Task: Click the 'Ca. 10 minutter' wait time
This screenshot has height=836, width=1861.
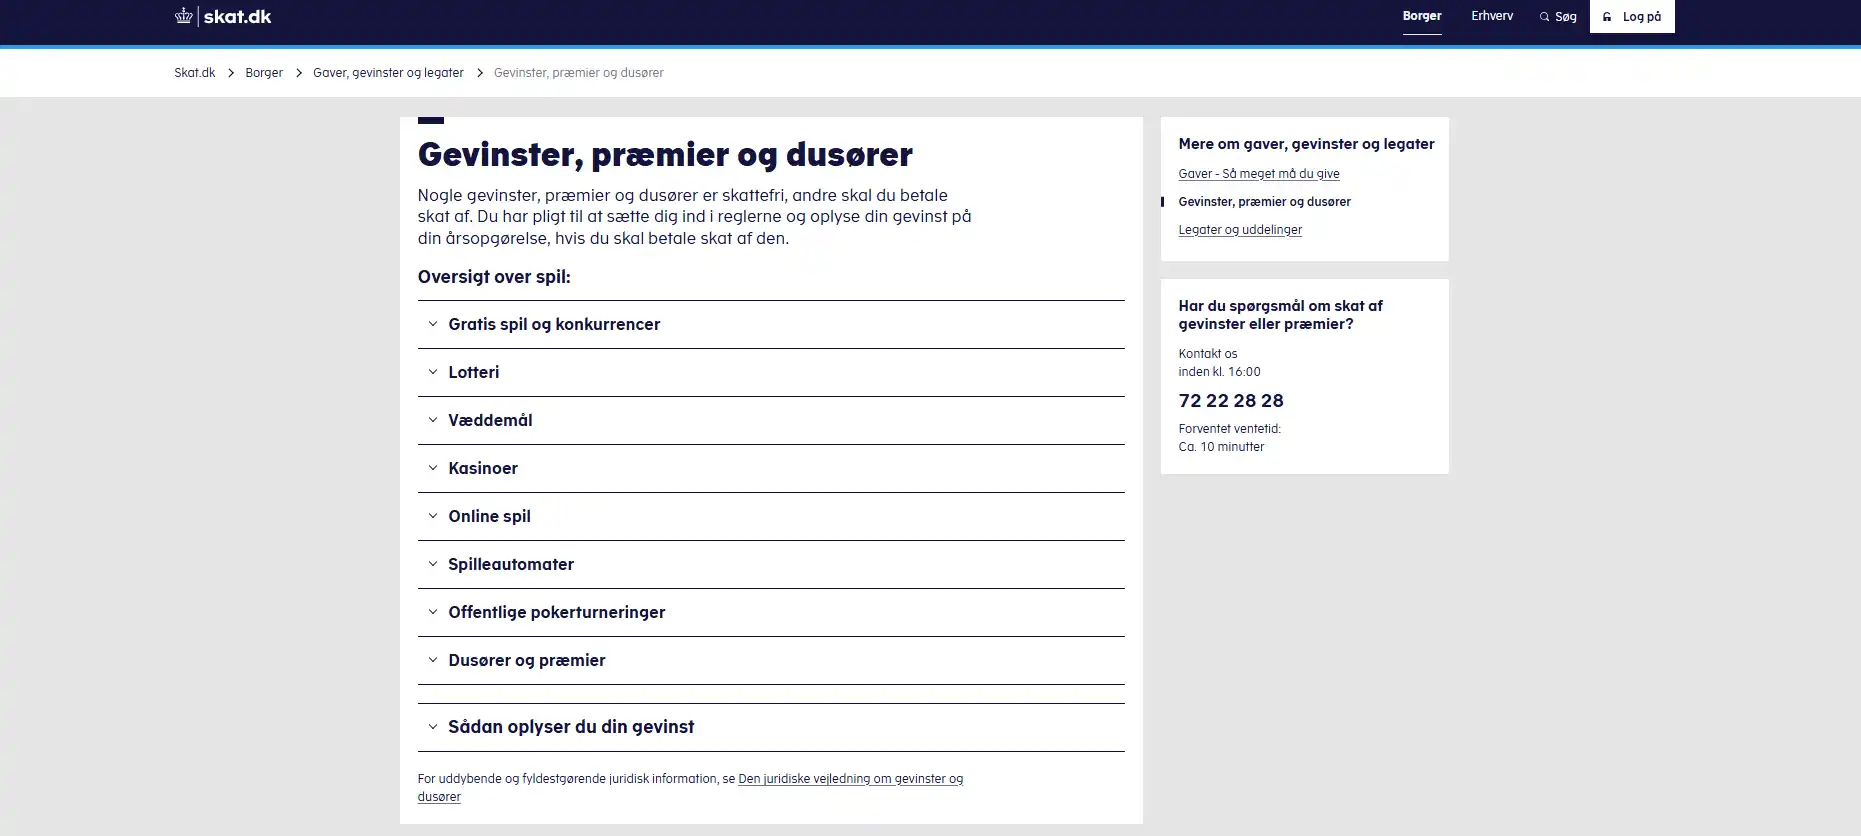Action: pyautogui.click(x=1221, y=447)
